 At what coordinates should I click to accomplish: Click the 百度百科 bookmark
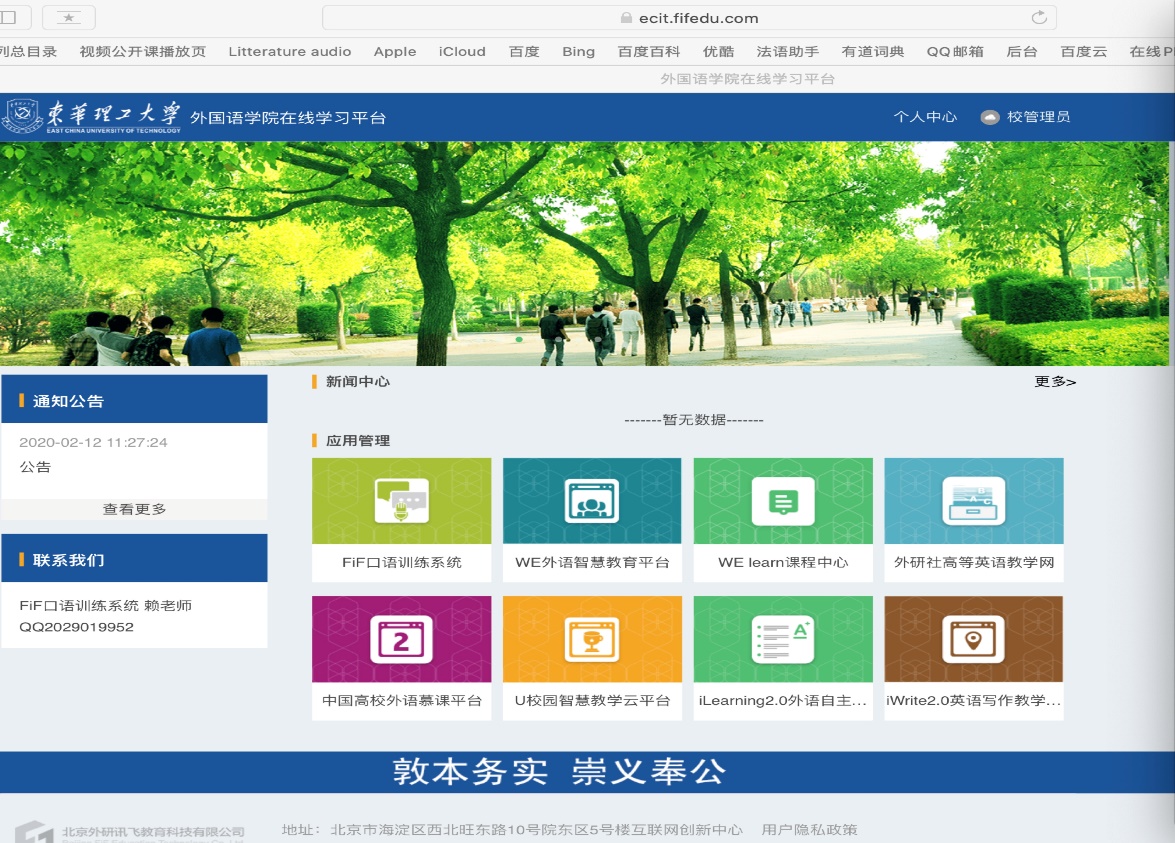[648, 52]
